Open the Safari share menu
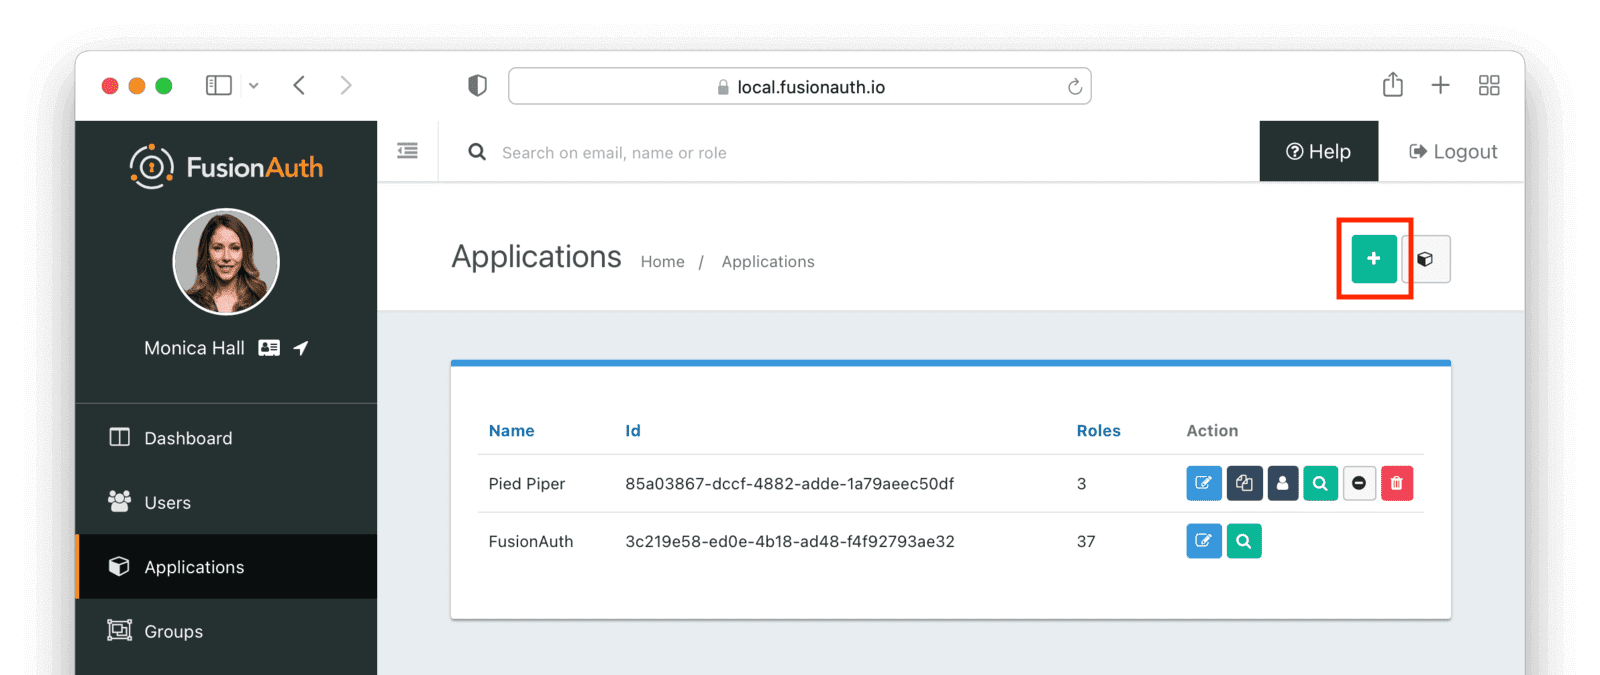 1393,85
